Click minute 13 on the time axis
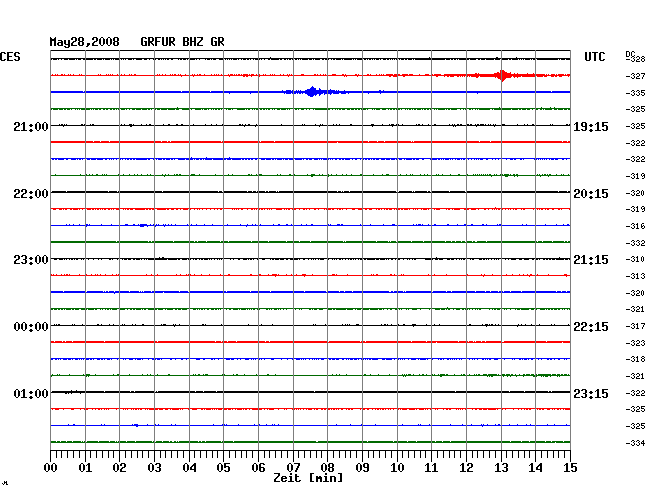Viewport: 650px width, 494px height. point(501,468)
